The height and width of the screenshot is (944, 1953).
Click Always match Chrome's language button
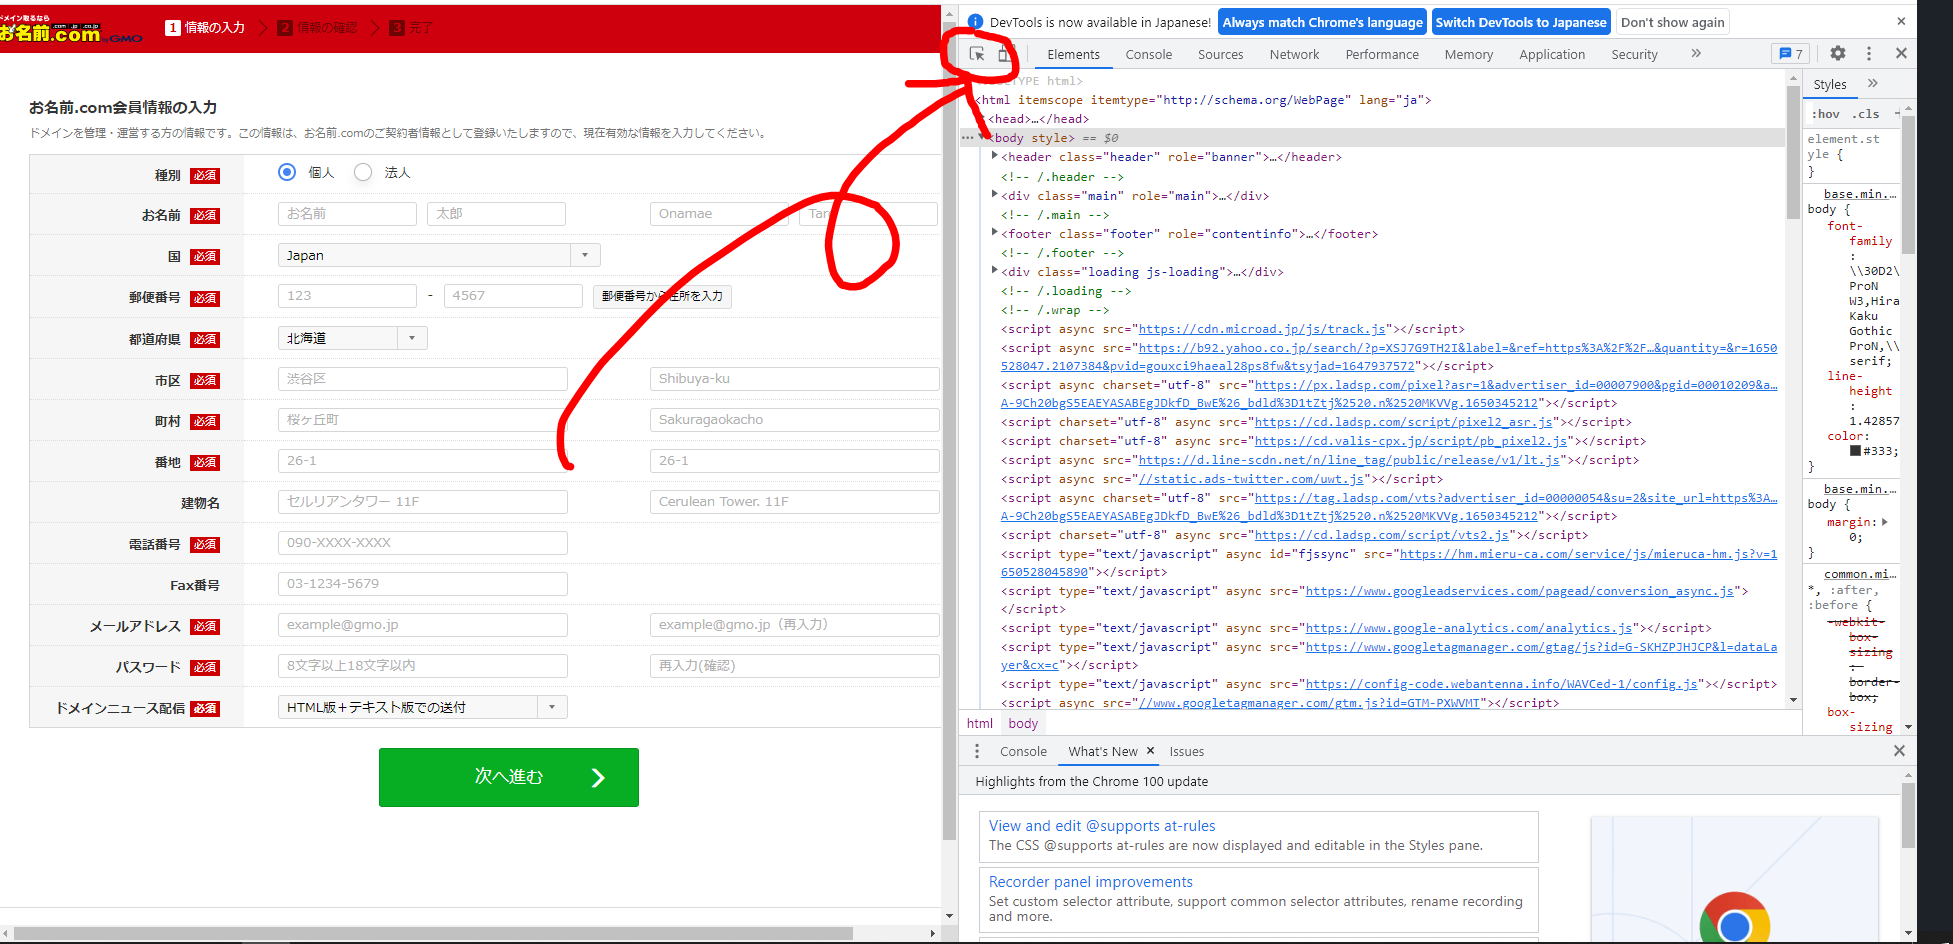click(1322, 22)
